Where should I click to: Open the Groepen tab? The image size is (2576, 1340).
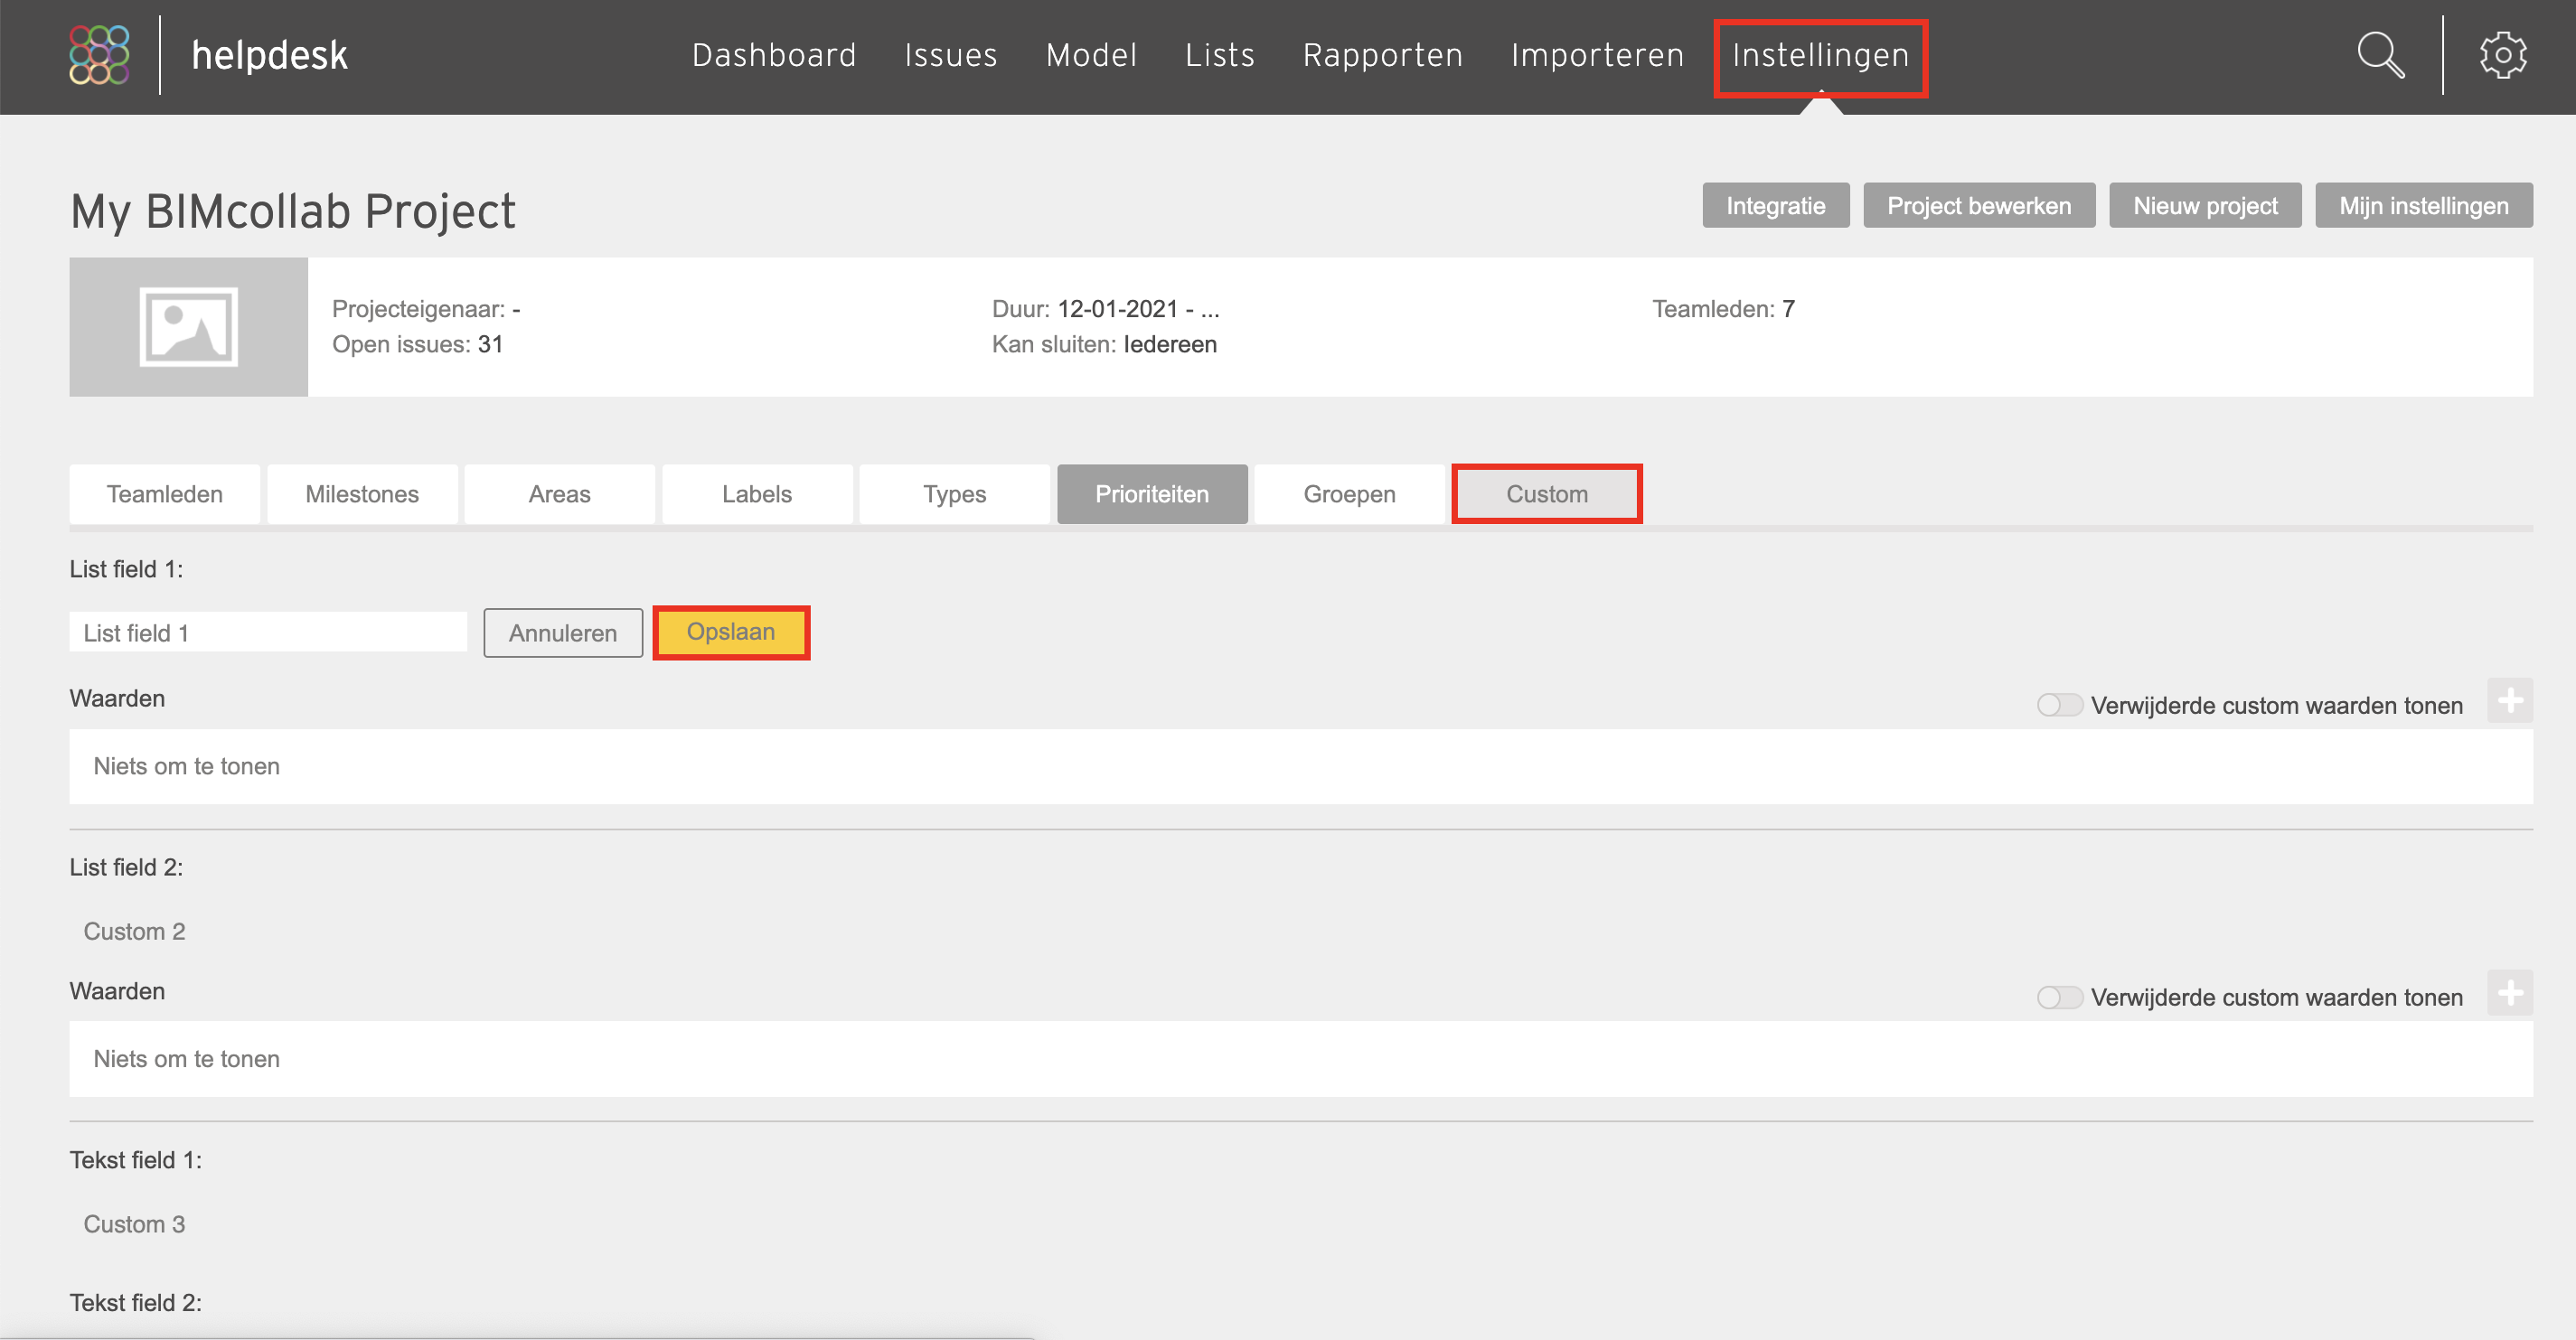[x=1350, y=494]
